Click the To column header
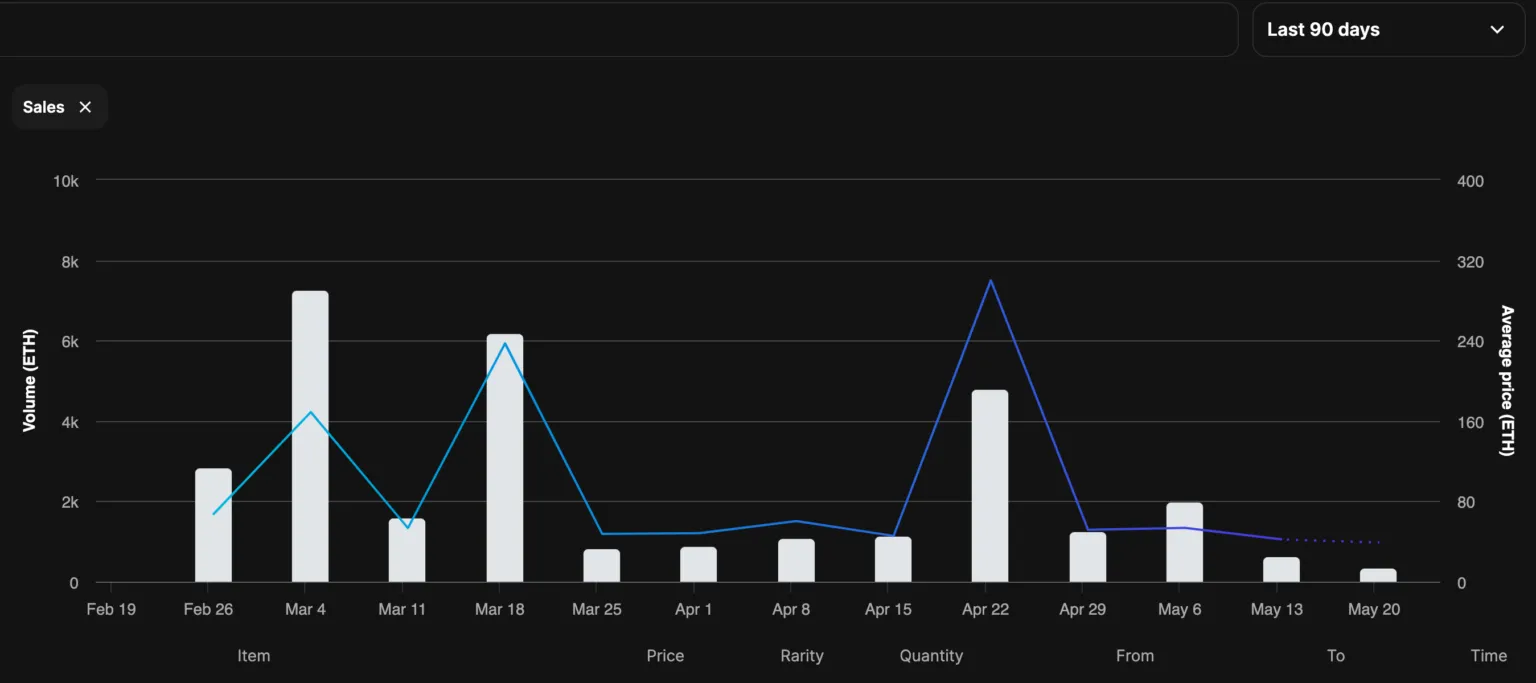Viewport: 1536px width, 683px height. tap(1336, 656)
